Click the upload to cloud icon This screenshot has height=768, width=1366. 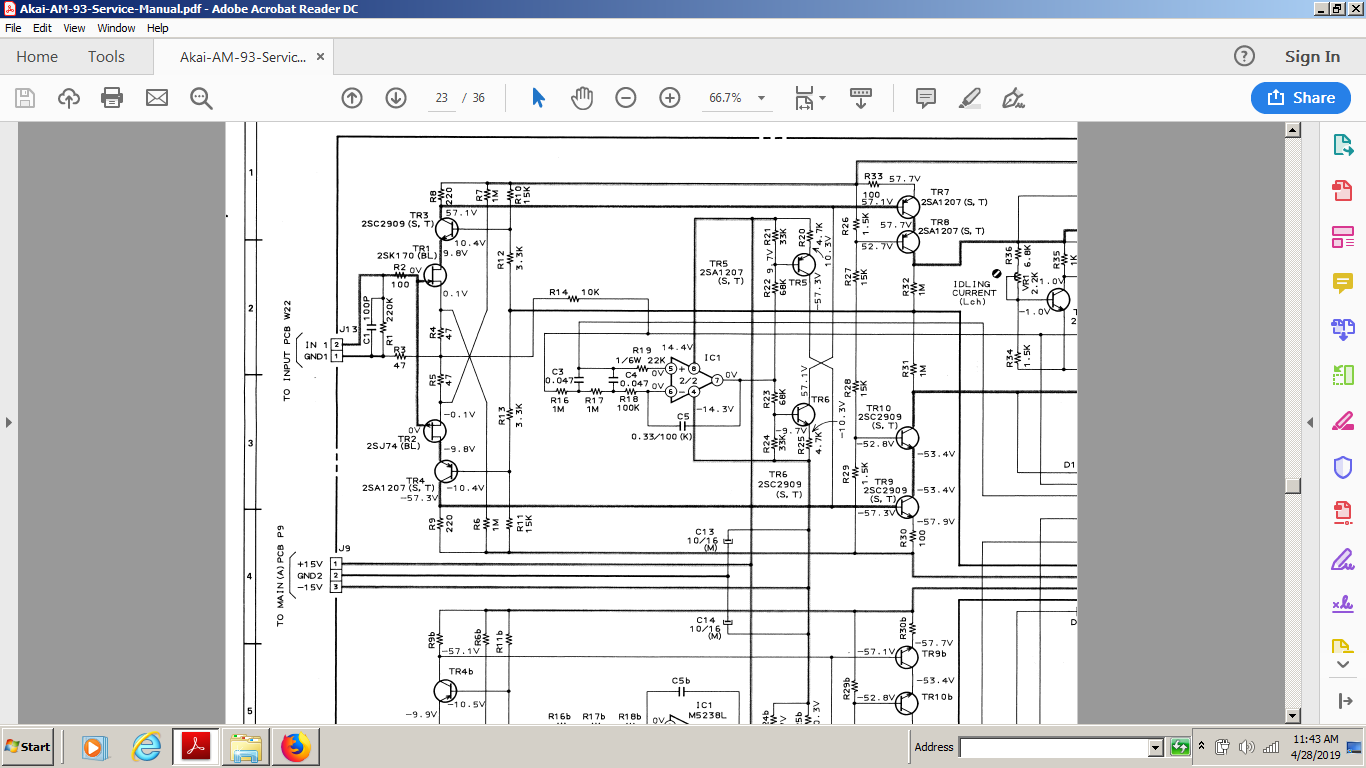point(69,98)
